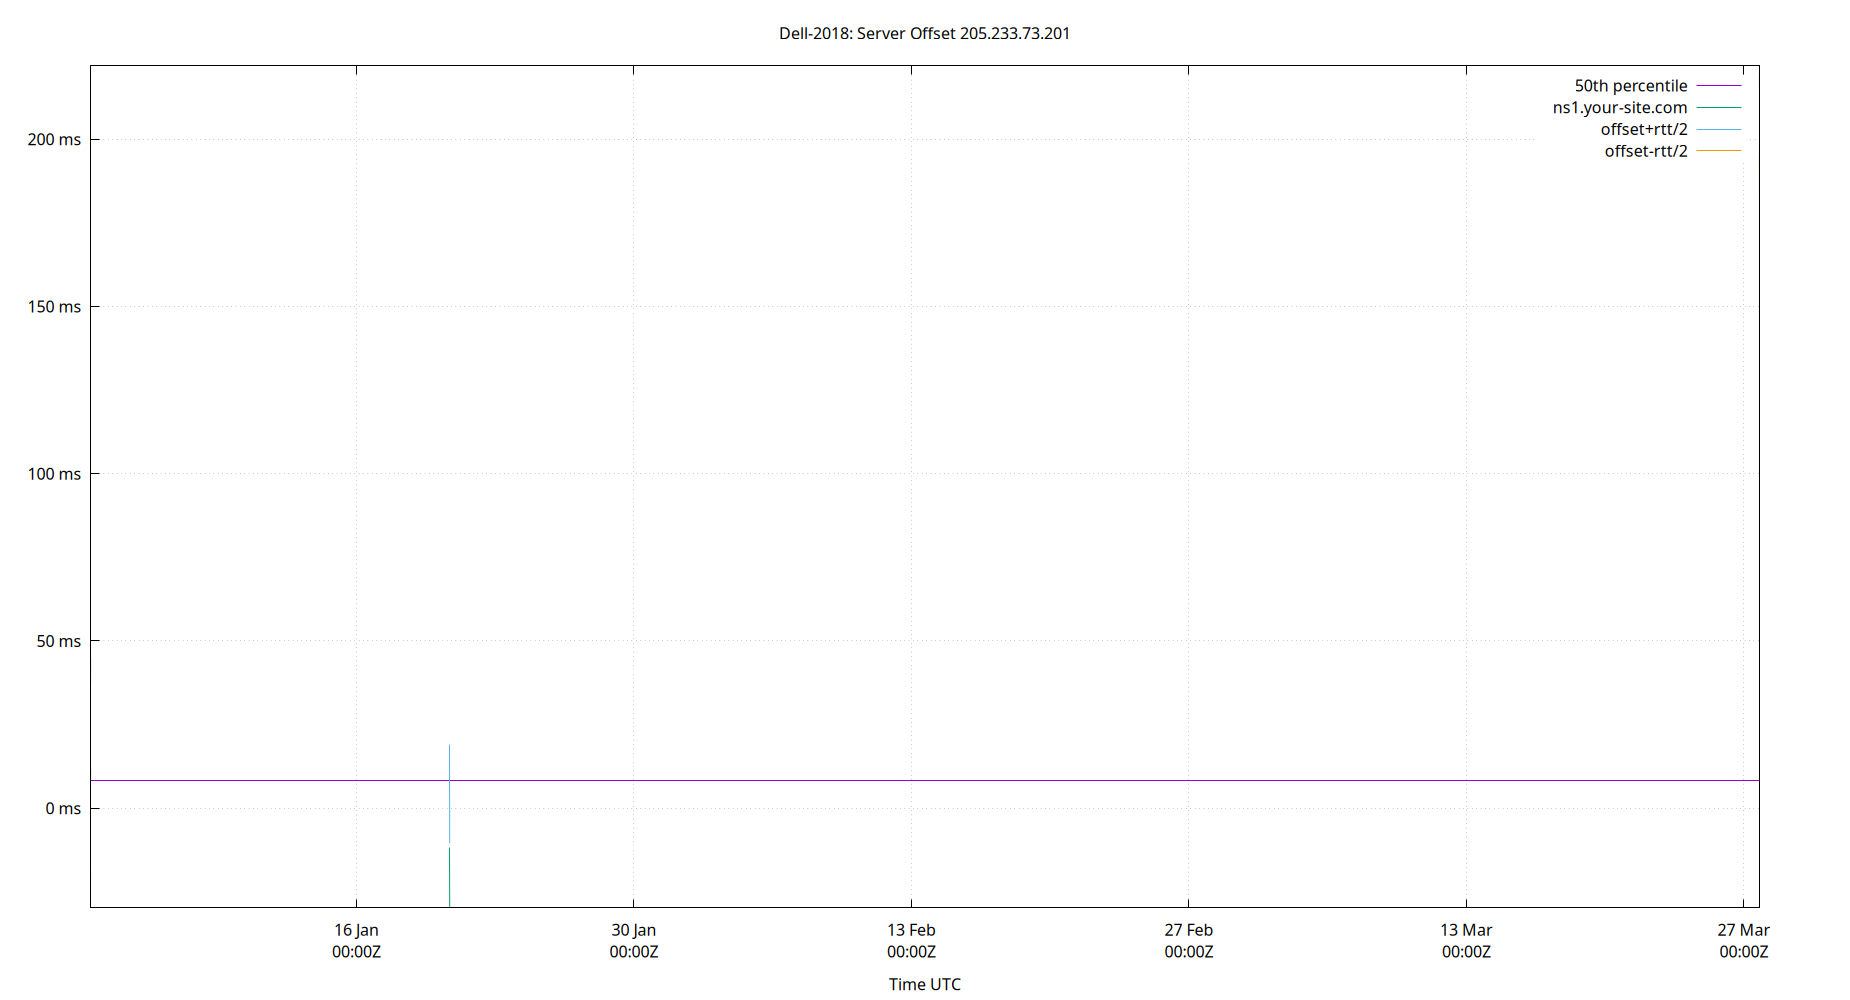This screenshot has height=1000, width=1850.
Task: Click the line sample beside 50th percentile
Action: coord(1718,86)
